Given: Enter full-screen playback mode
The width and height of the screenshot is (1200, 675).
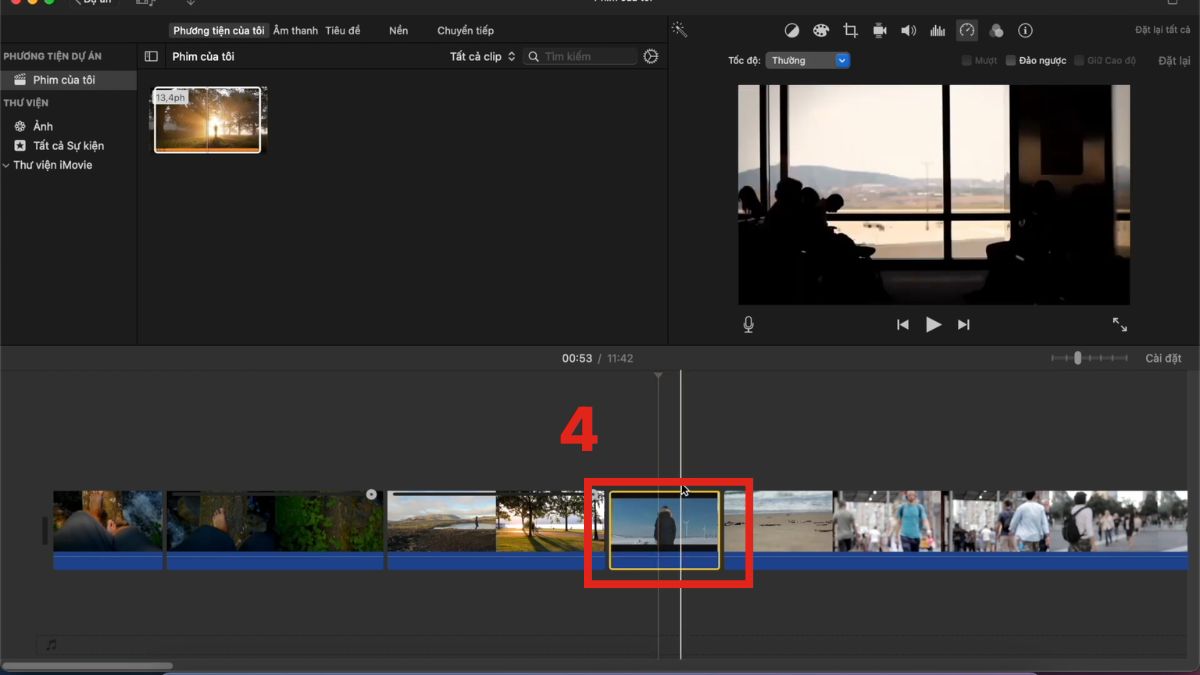Looking at the screenshot, I should [x=1120, y=325].
